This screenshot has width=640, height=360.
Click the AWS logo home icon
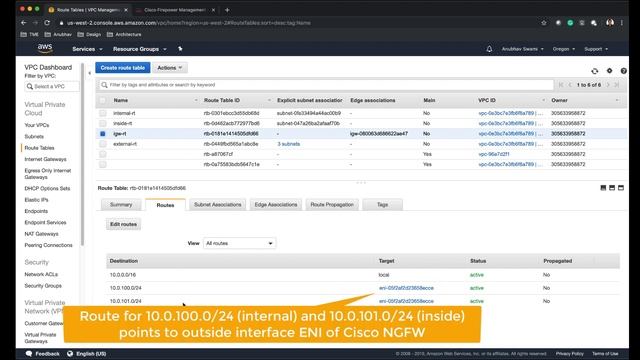45,49
